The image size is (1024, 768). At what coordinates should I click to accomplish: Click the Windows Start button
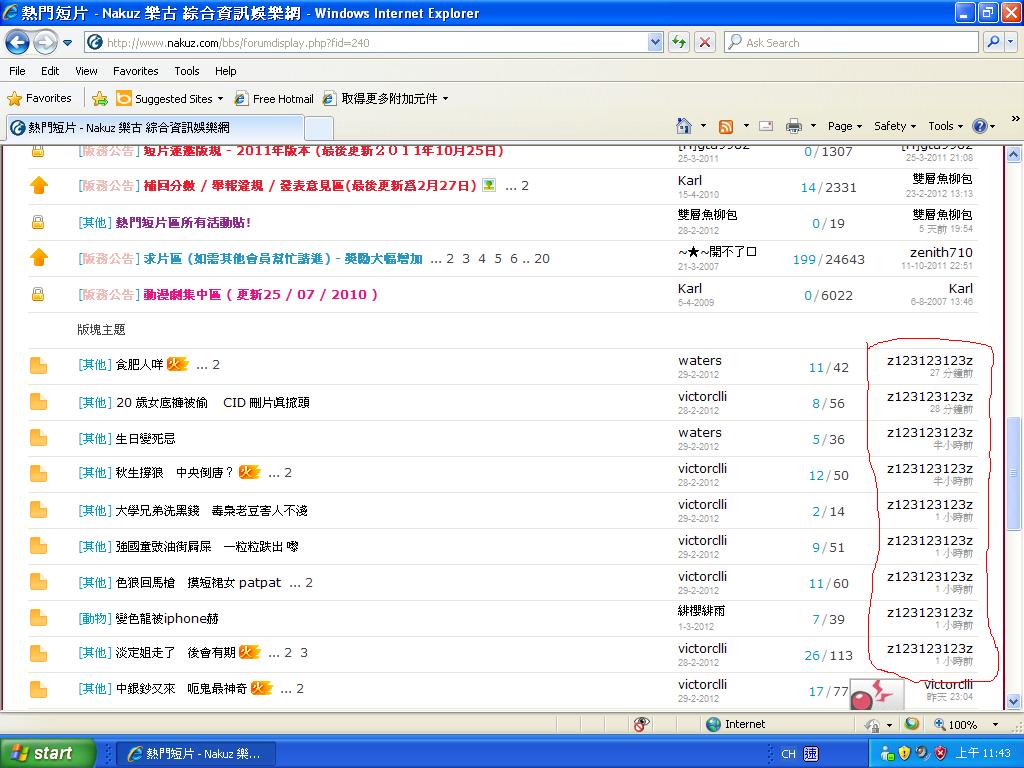47,754
